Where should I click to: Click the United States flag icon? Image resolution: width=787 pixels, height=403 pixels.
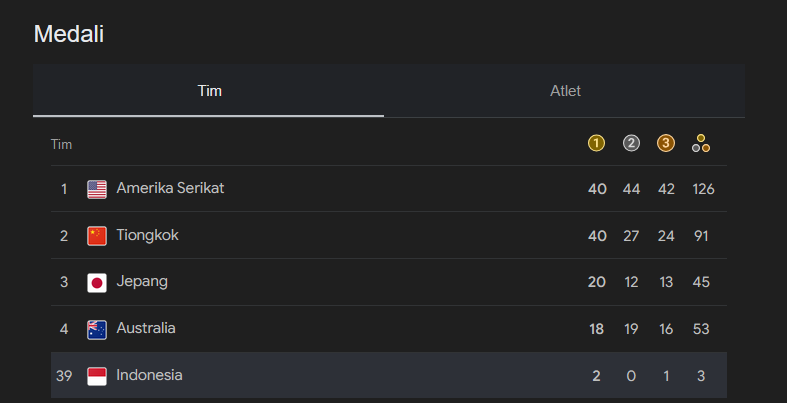[x=97, y=189]
